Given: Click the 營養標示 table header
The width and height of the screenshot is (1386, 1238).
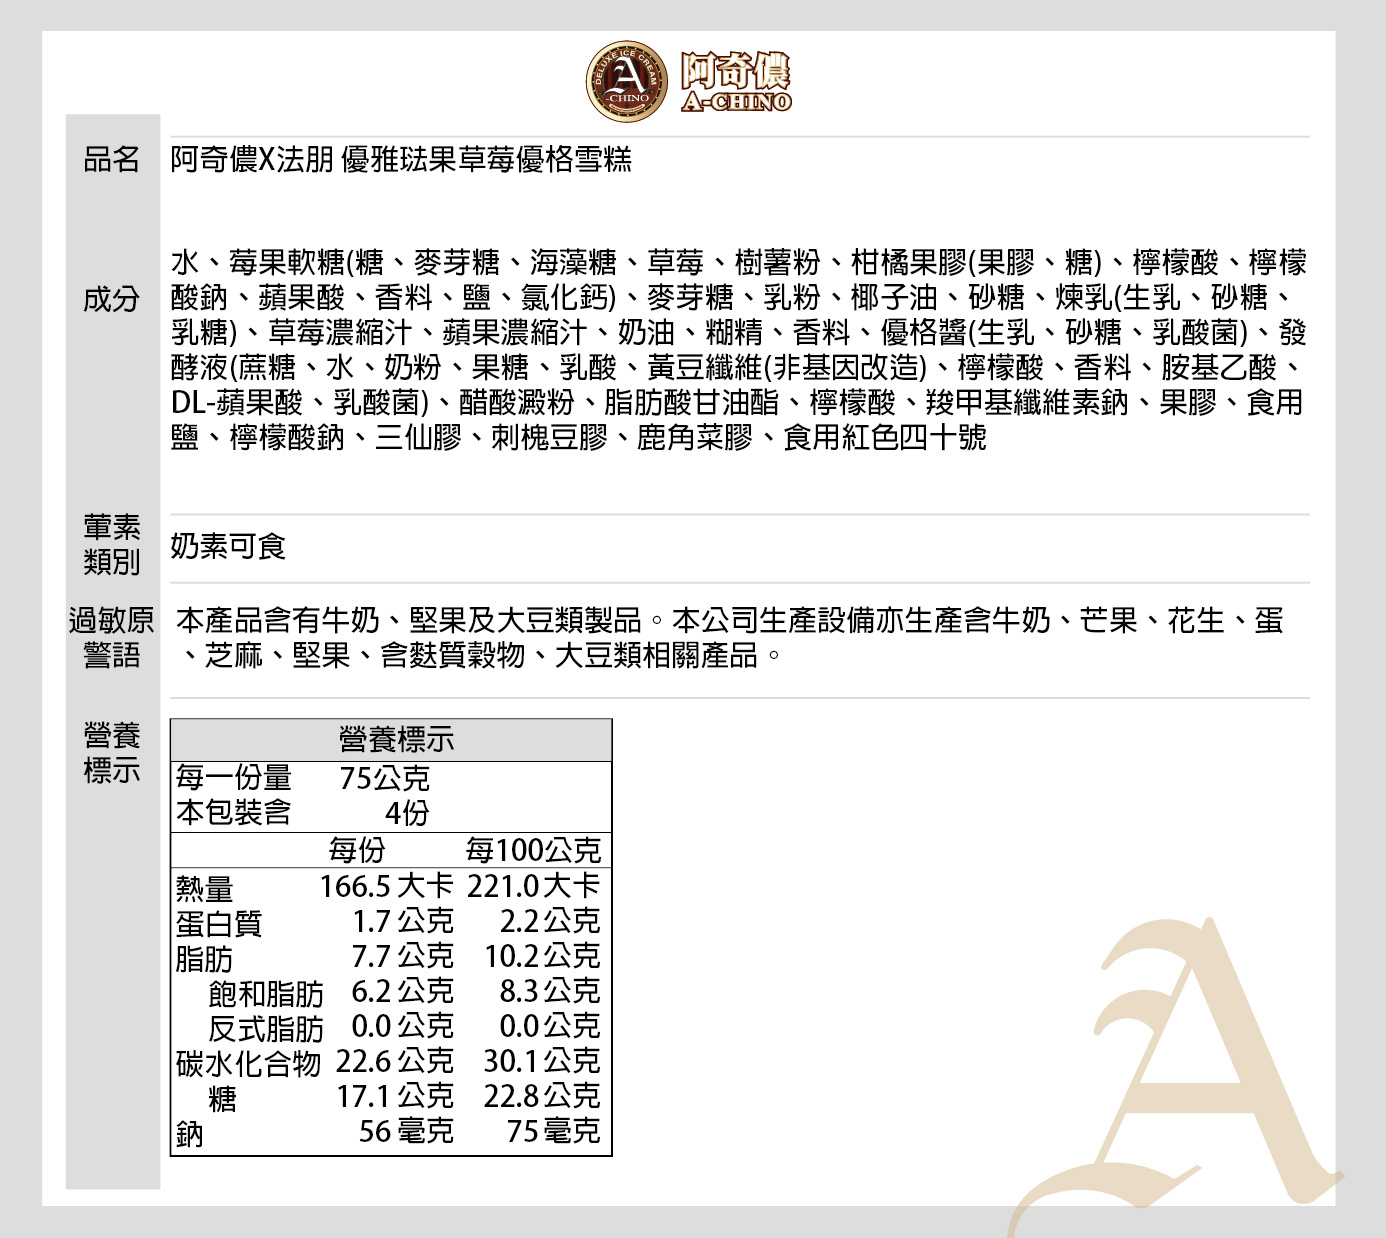Looking at the screenshot, I should (x=391, y=740).
